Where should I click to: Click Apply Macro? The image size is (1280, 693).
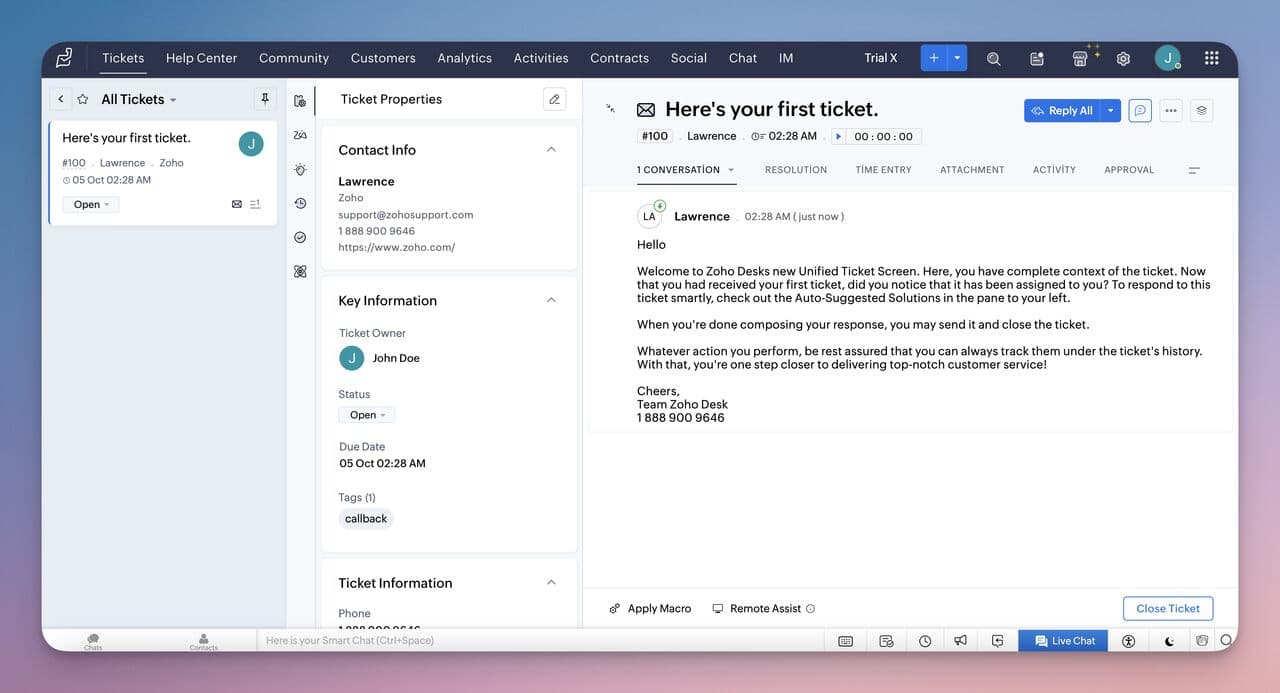click(x=650, y=608)
